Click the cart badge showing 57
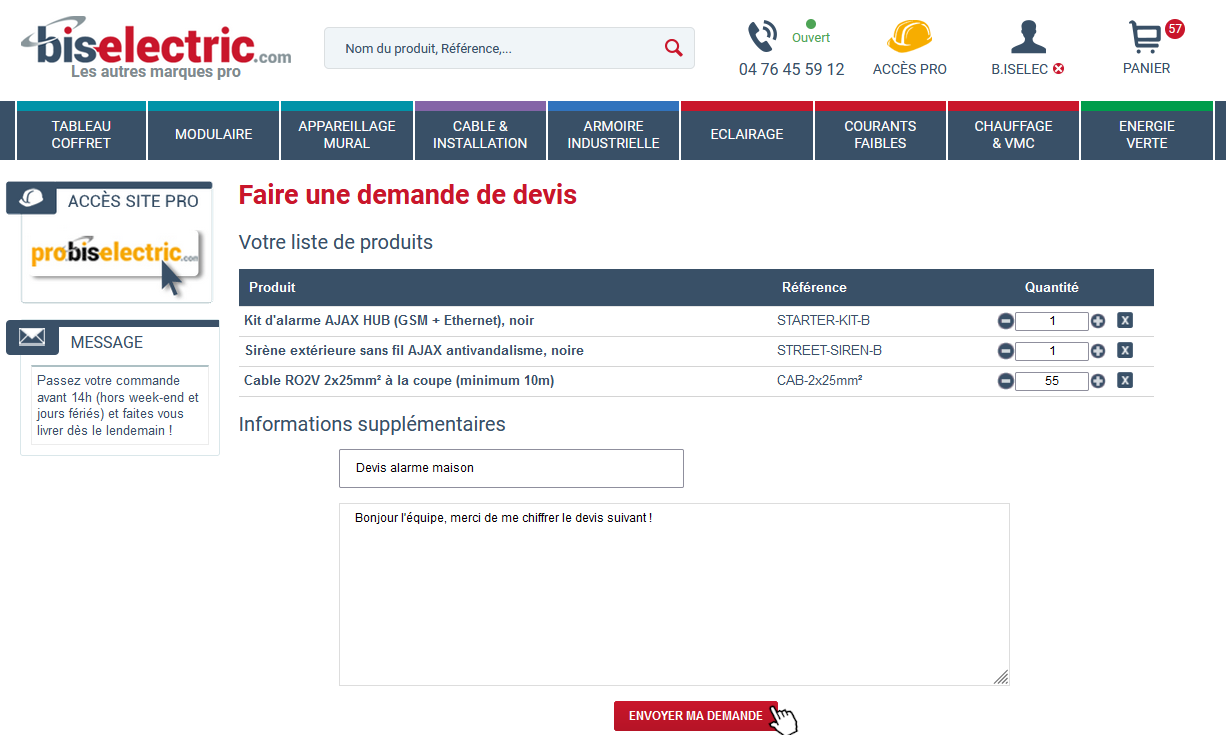The width and height of the screenshot is (1226, 735). tap(1174, 29)
